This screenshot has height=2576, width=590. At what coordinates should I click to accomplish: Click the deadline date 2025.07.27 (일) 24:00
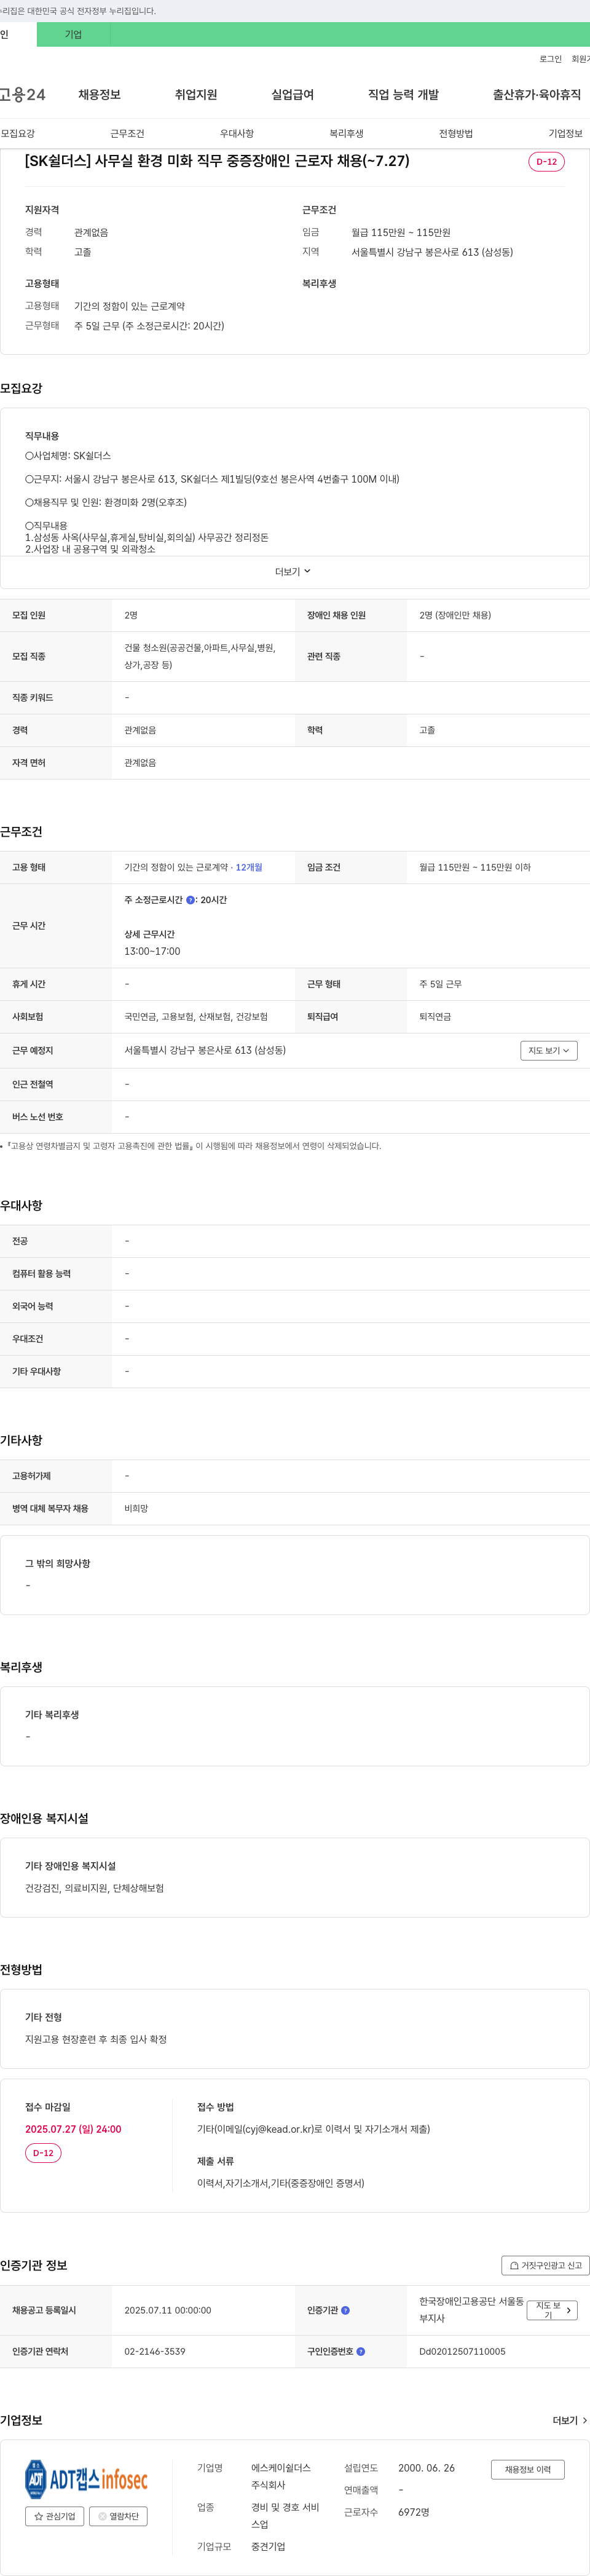[73, 2129]
